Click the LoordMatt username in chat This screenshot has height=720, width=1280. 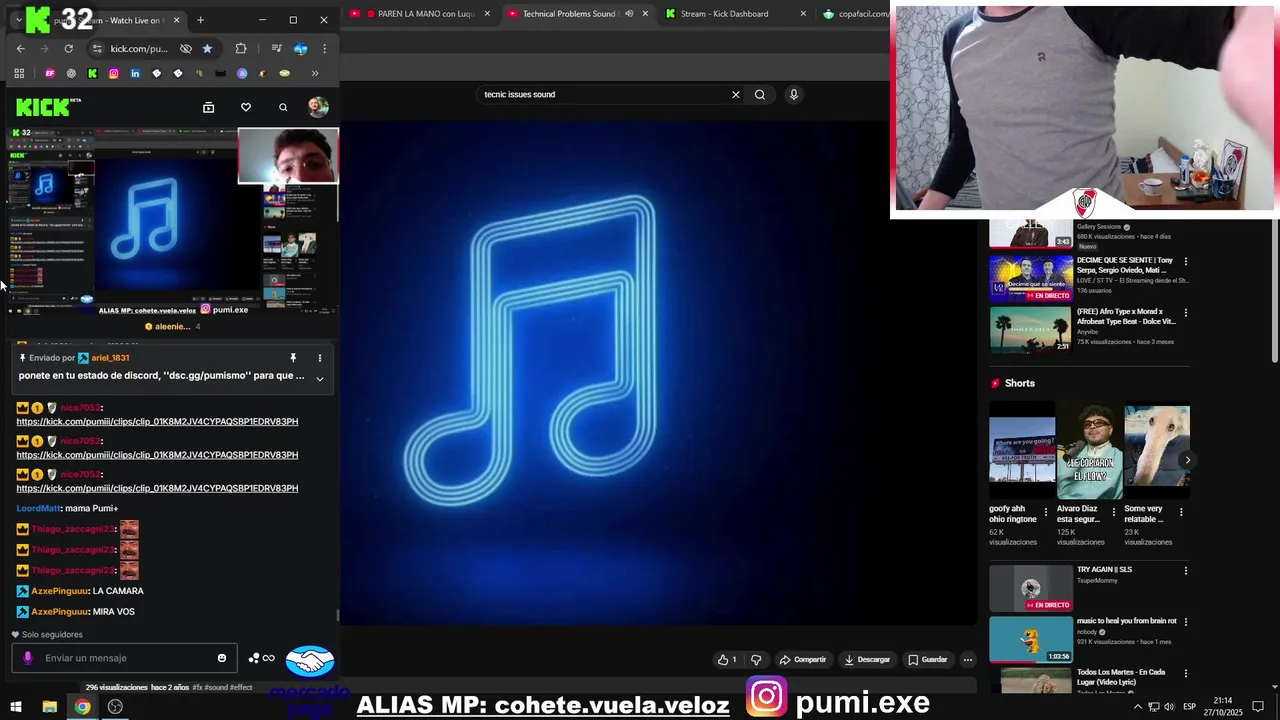[x=38, y=508]
